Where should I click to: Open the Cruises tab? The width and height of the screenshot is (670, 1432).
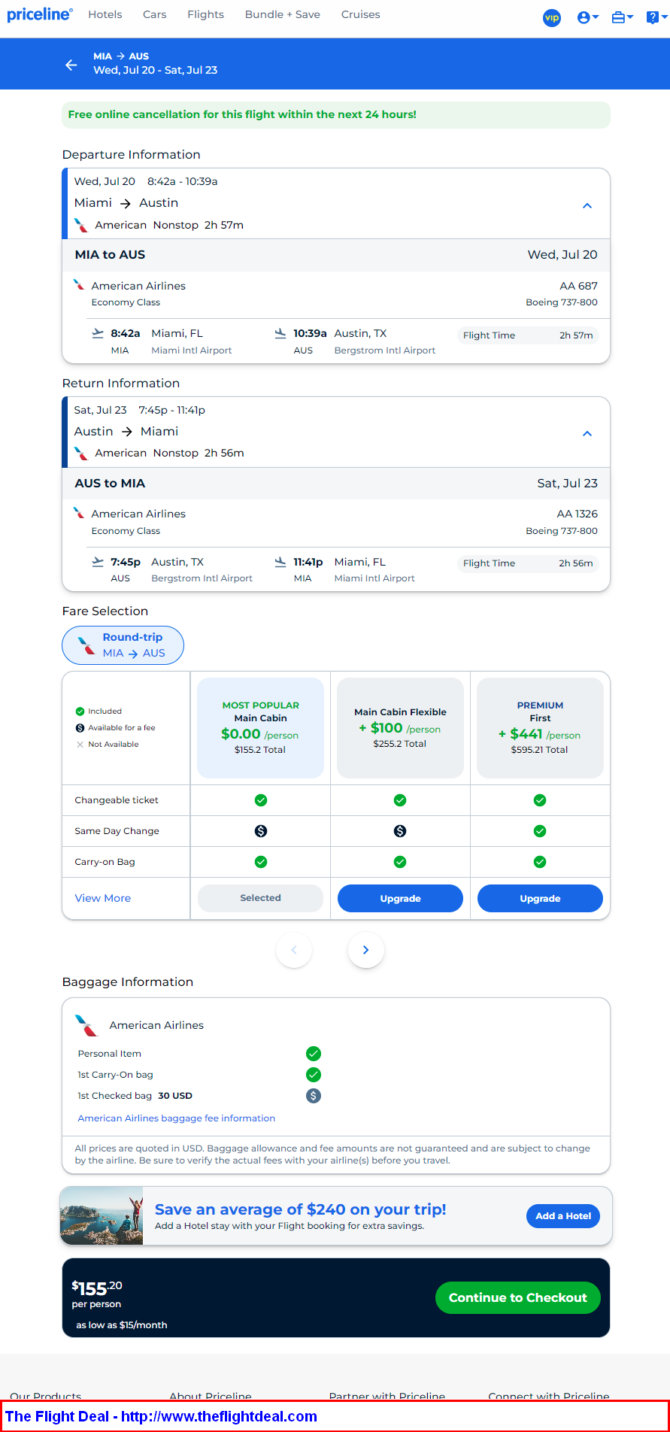tap(360, 15)
